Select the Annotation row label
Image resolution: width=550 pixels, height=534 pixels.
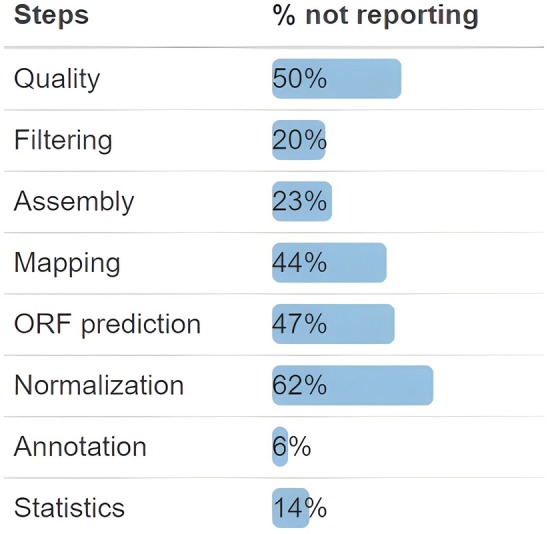(80, 447)
